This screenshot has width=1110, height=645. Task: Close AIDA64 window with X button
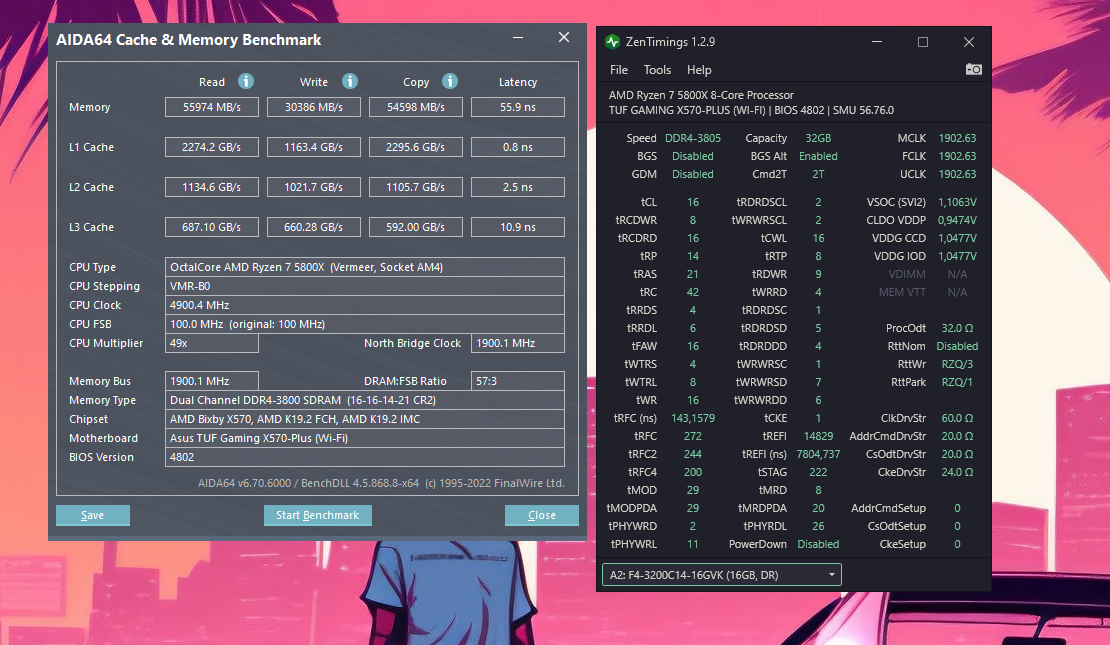point(563,38)
